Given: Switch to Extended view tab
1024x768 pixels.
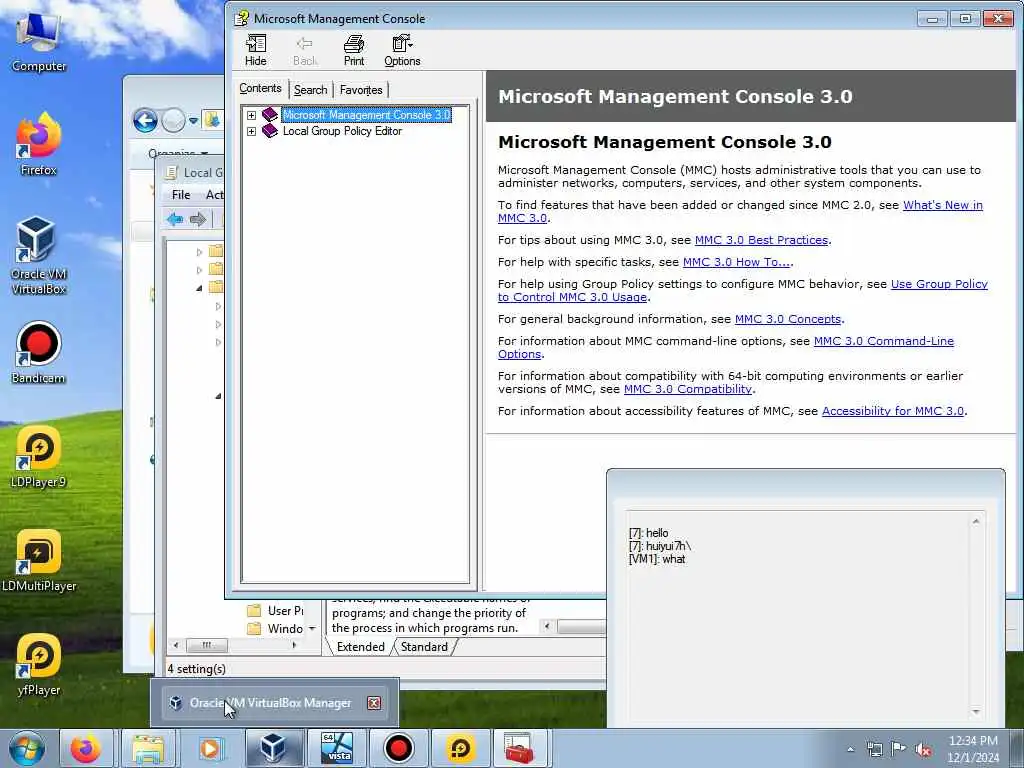Looking at the screenshot, I should click(360, 647).
